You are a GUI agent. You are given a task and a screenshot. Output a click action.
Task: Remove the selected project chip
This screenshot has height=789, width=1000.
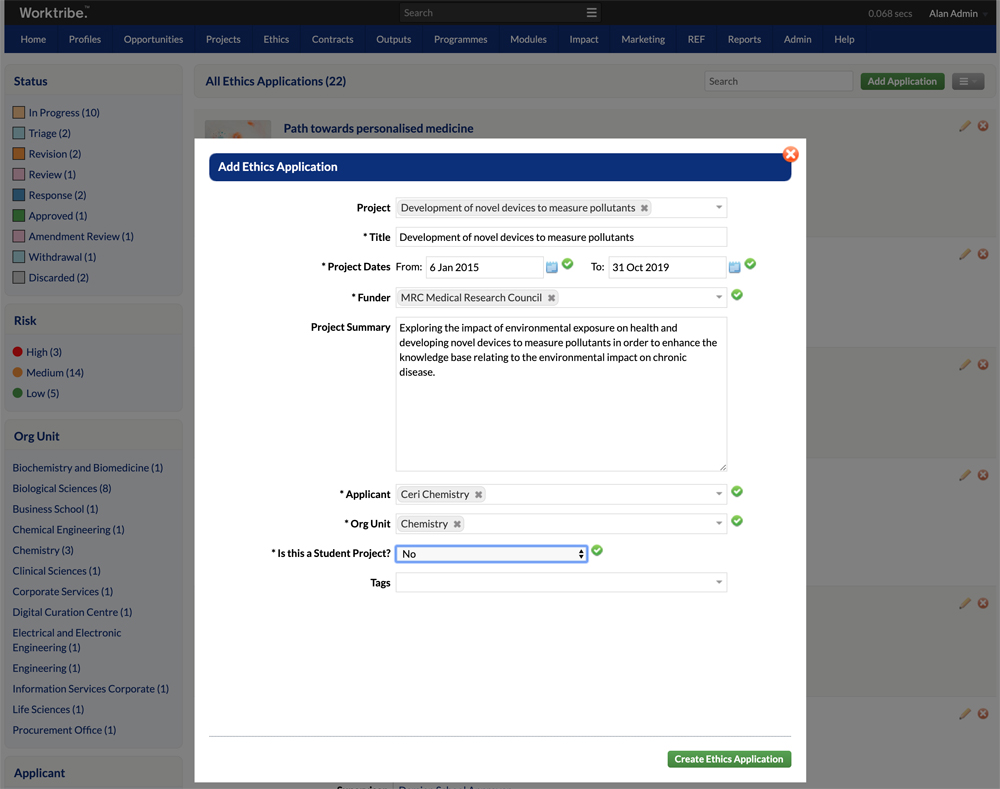pyautogui.click(x=644, y=208)
